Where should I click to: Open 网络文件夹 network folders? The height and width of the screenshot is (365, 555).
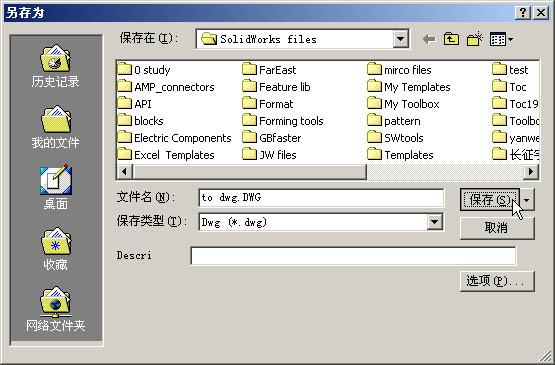point(56,309)
